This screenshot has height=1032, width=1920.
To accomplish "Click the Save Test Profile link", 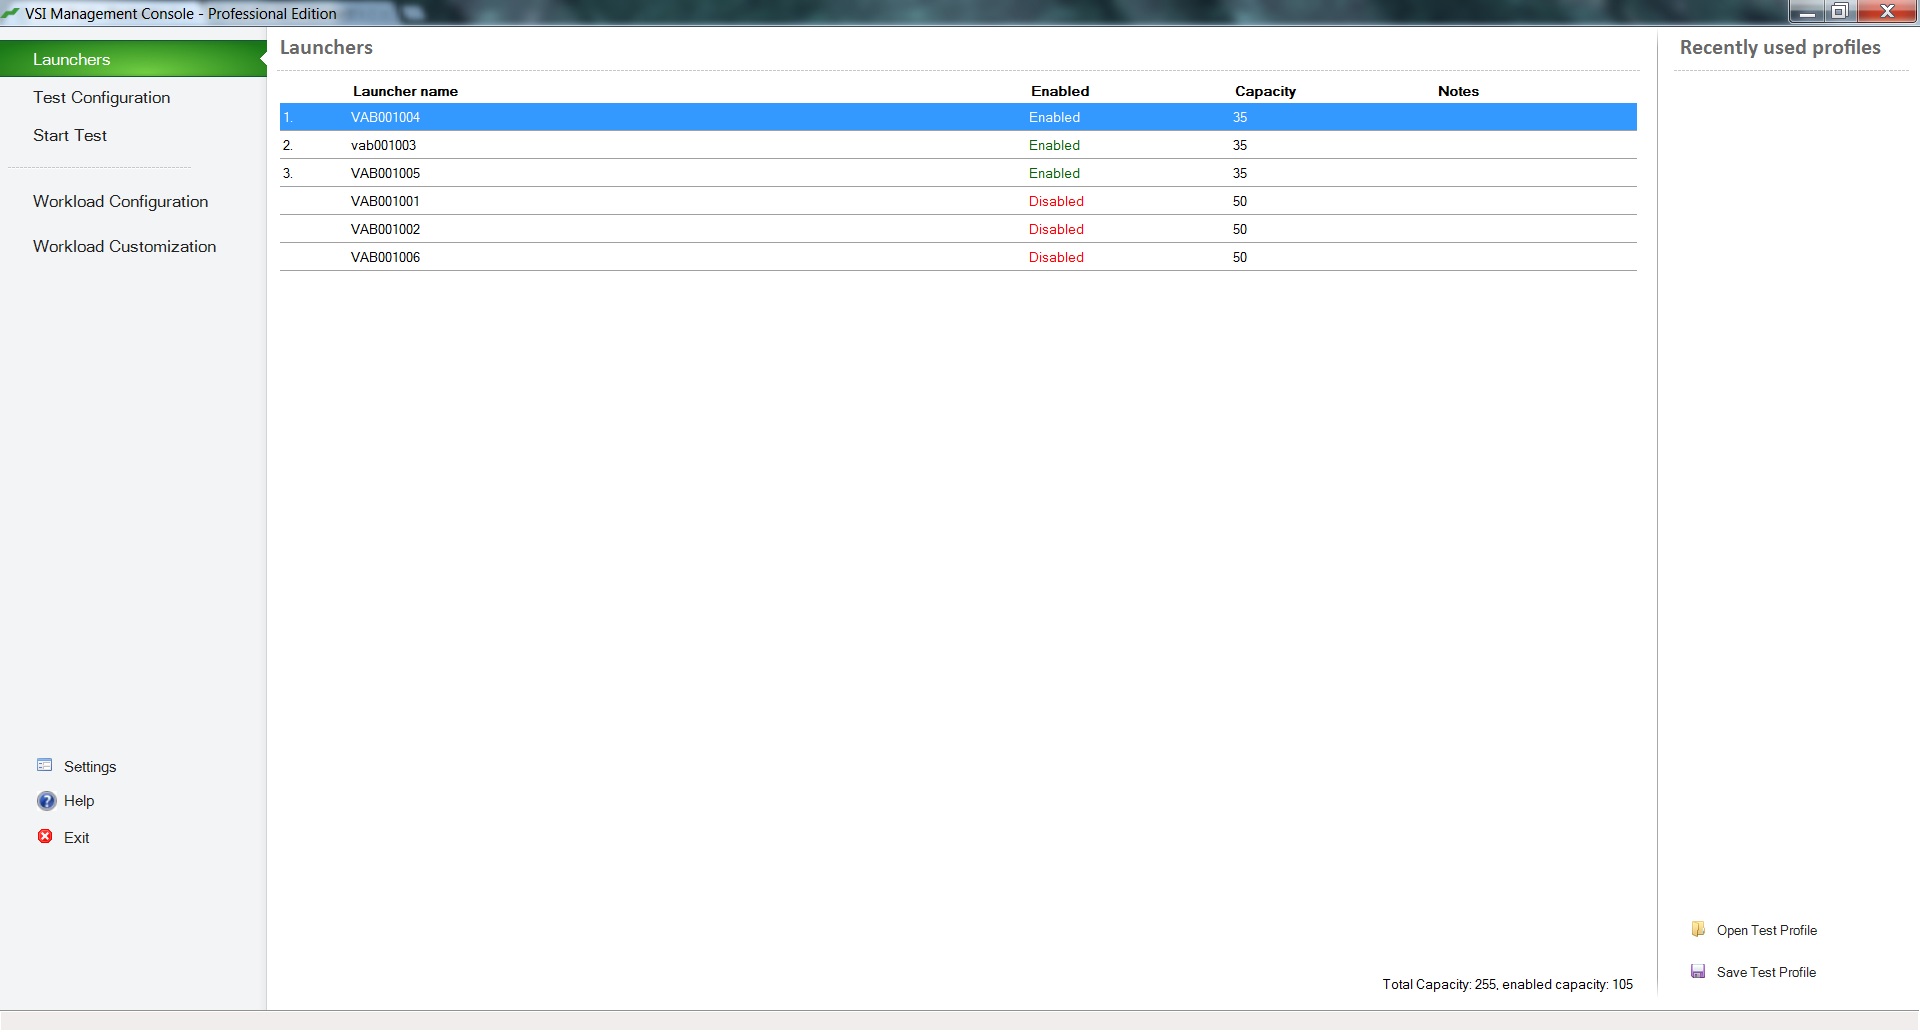I will tap(1766, 972).
